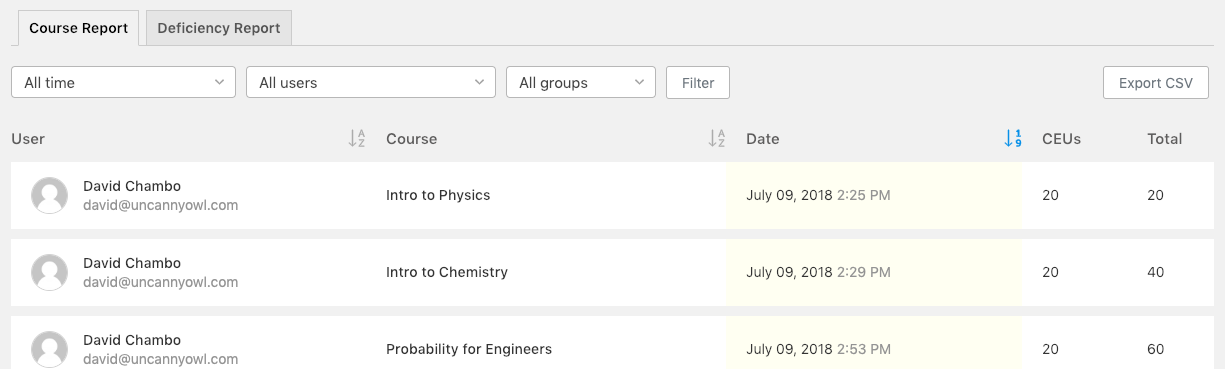Click avatar in Probability for Engineers row
The image size is (1225, 369).
[50, 349]
